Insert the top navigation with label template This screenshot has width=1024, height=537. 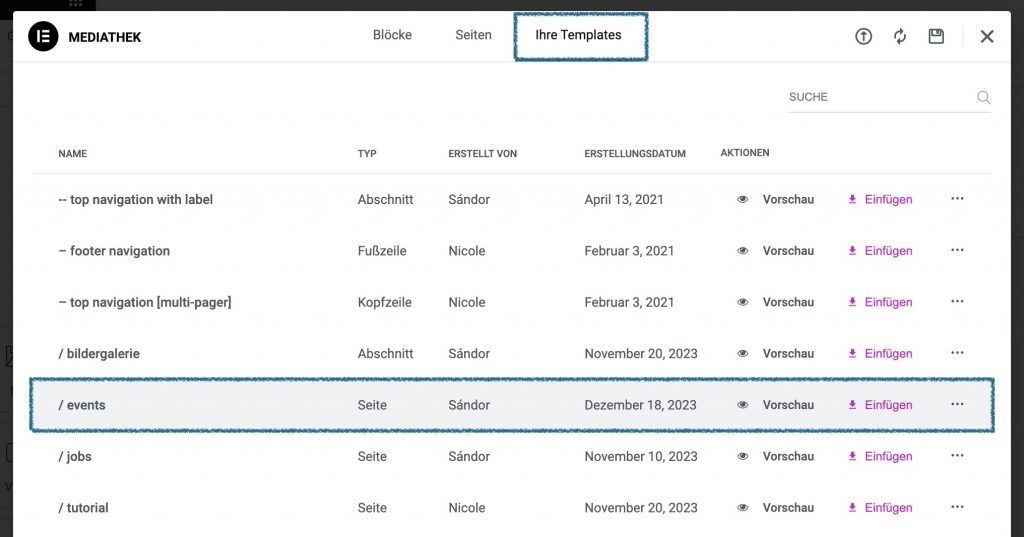click(x=880, y=200)
